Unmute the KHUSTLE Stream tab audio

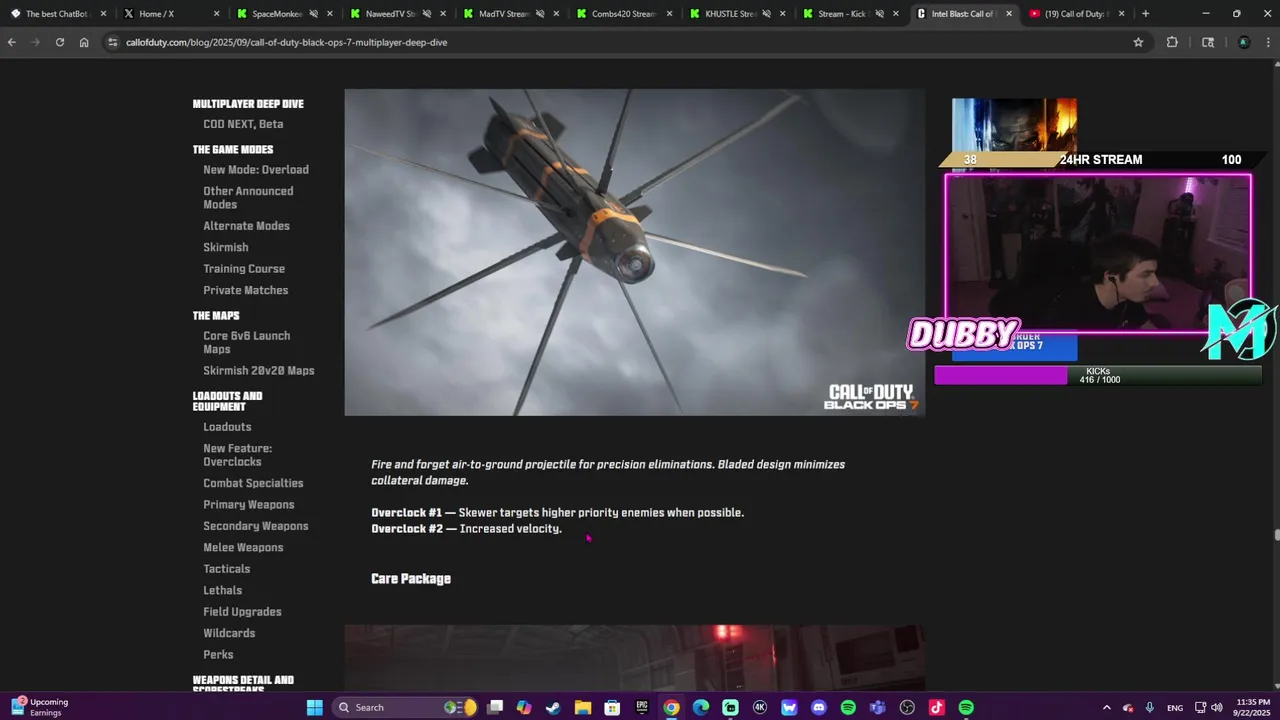(x=765, y=14)
